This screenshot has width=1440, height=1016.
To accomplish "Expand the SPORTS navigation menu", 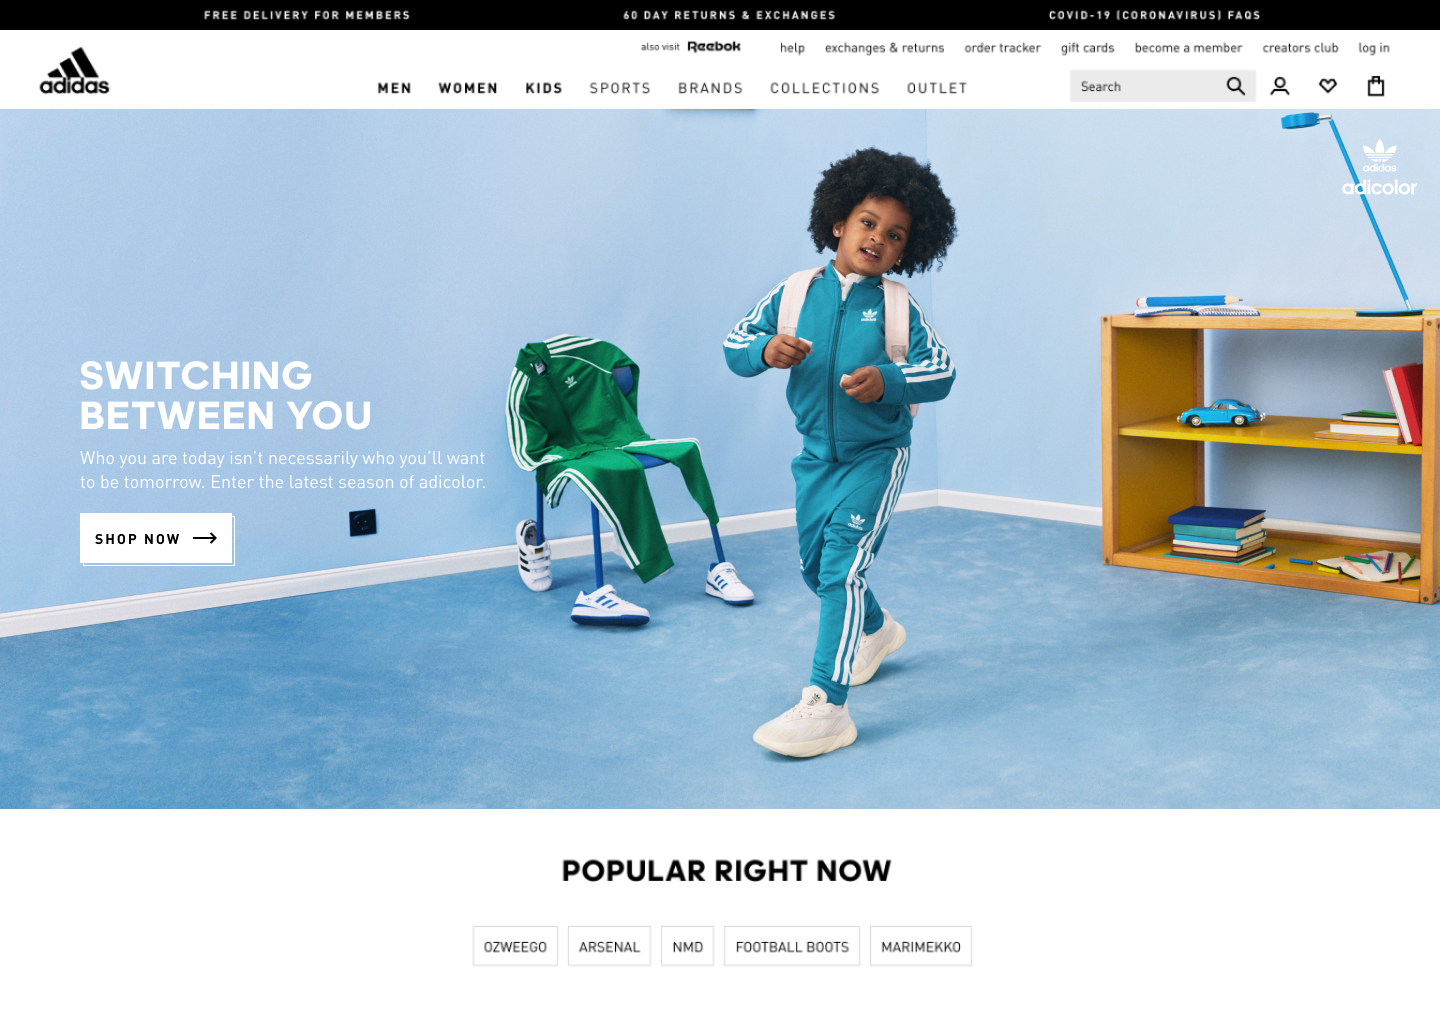I will pyautogui.click(x=620, y=88).
